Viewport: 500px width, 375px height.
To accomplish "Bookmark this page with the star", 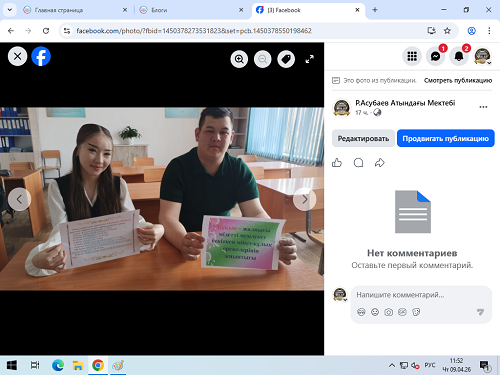I will point(447,31).
